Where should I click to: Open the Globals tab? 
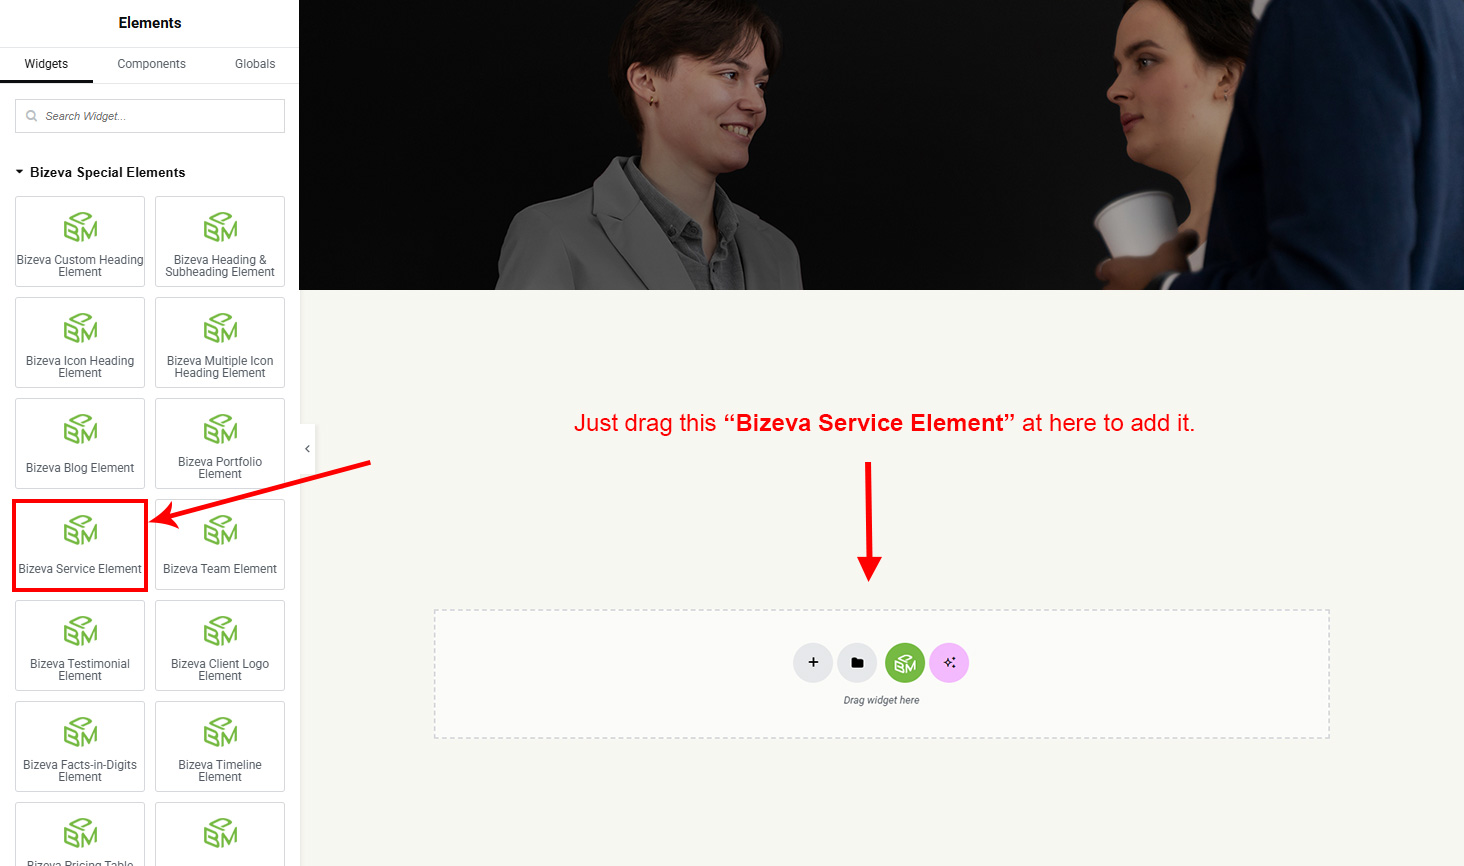(x=255, y=64)
